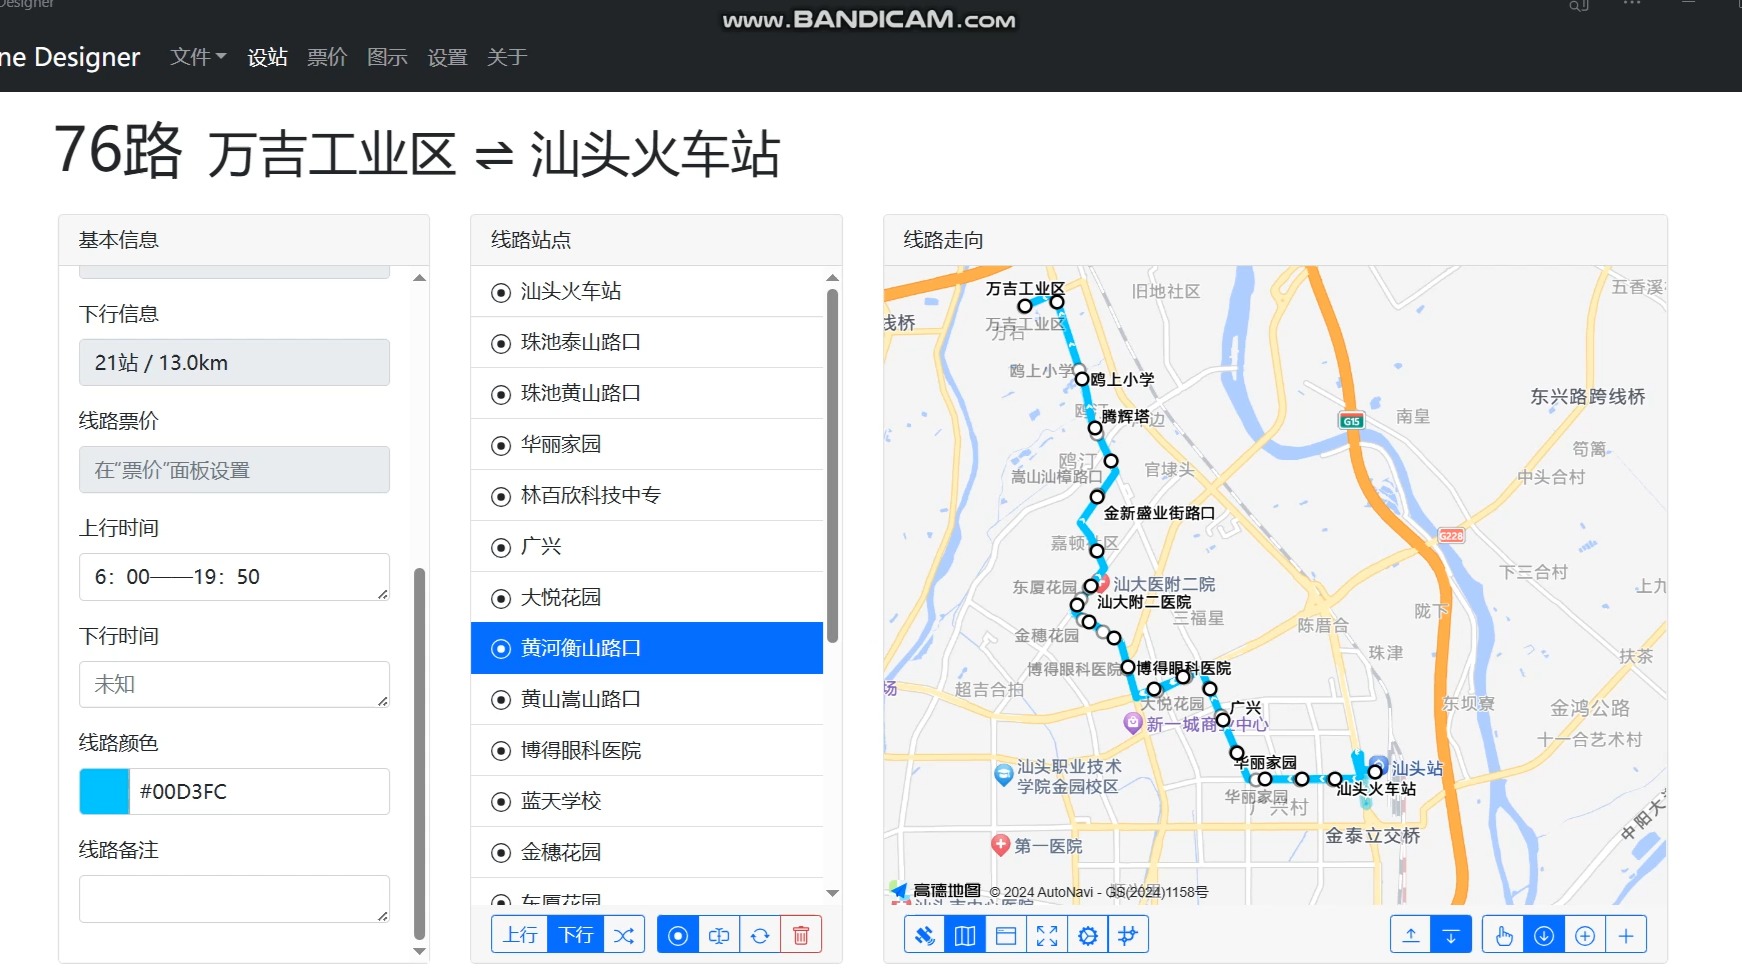Open the 设置 menu item

coord(446,57)
